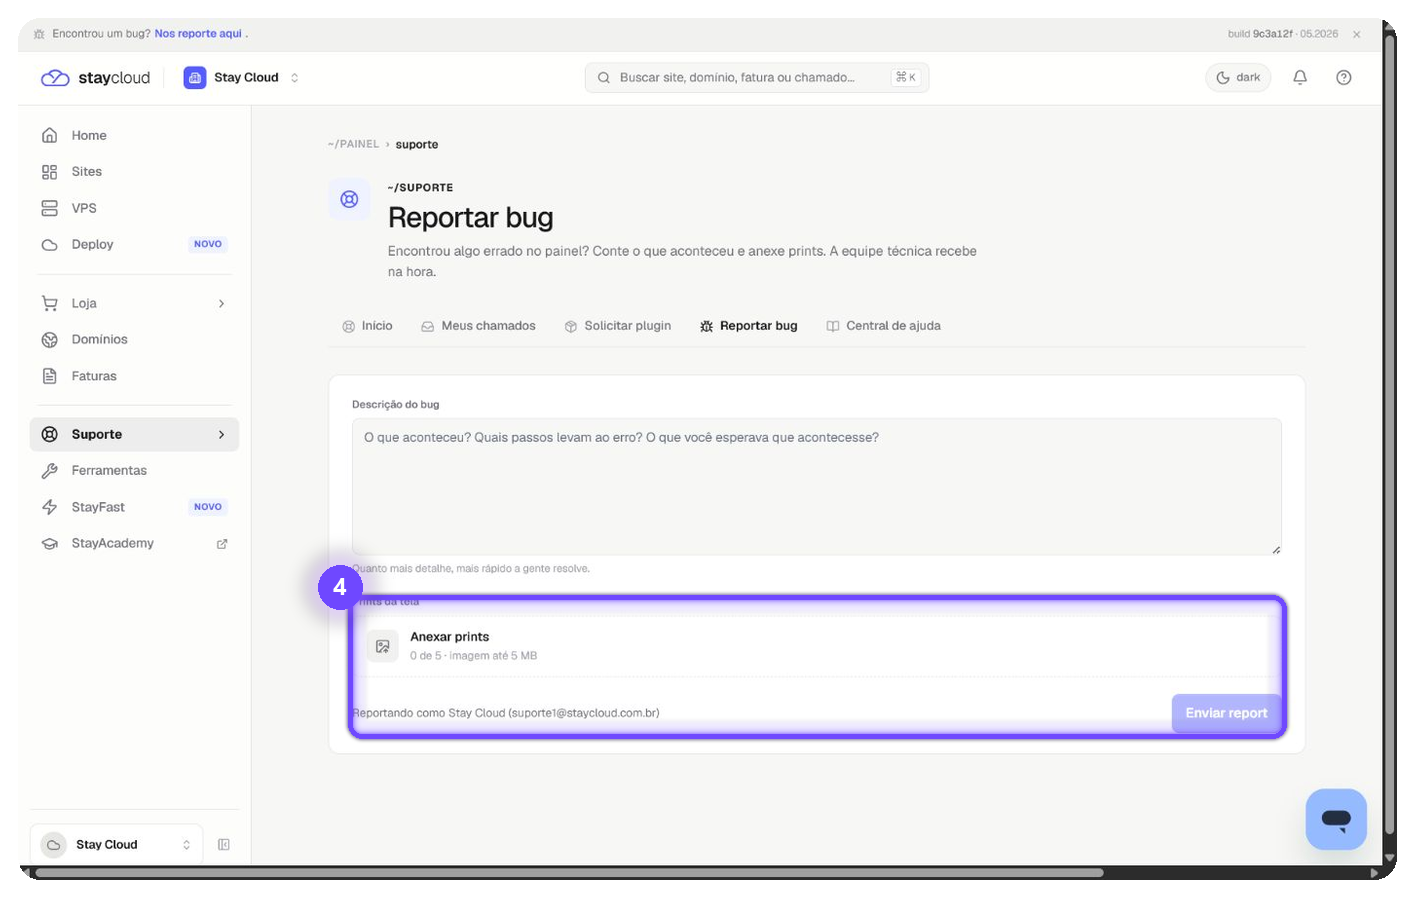
Task: Click the bug icon in the top banner
Action: (39, 34)
